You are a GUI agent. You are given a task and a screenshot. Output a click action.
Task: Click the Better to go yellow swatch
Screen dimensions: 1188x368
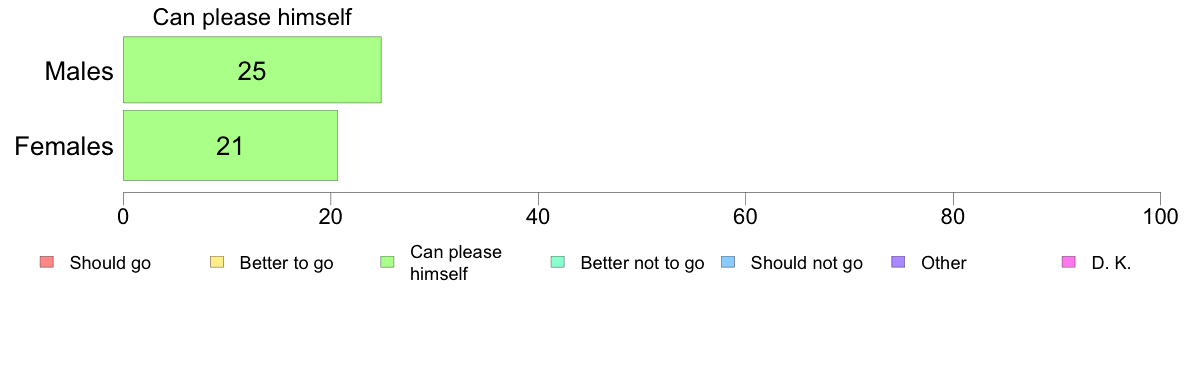216,263
